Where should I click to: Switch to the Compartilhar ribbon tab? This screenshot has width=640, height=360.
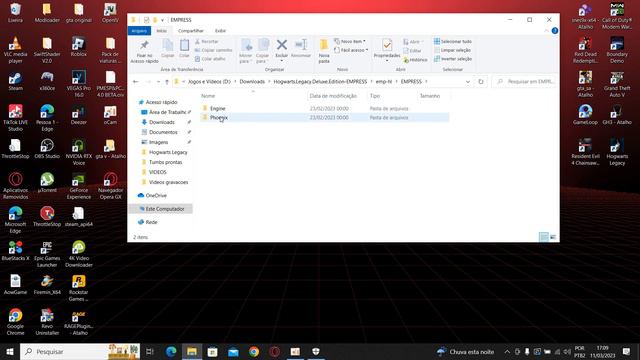coord(191,31)
